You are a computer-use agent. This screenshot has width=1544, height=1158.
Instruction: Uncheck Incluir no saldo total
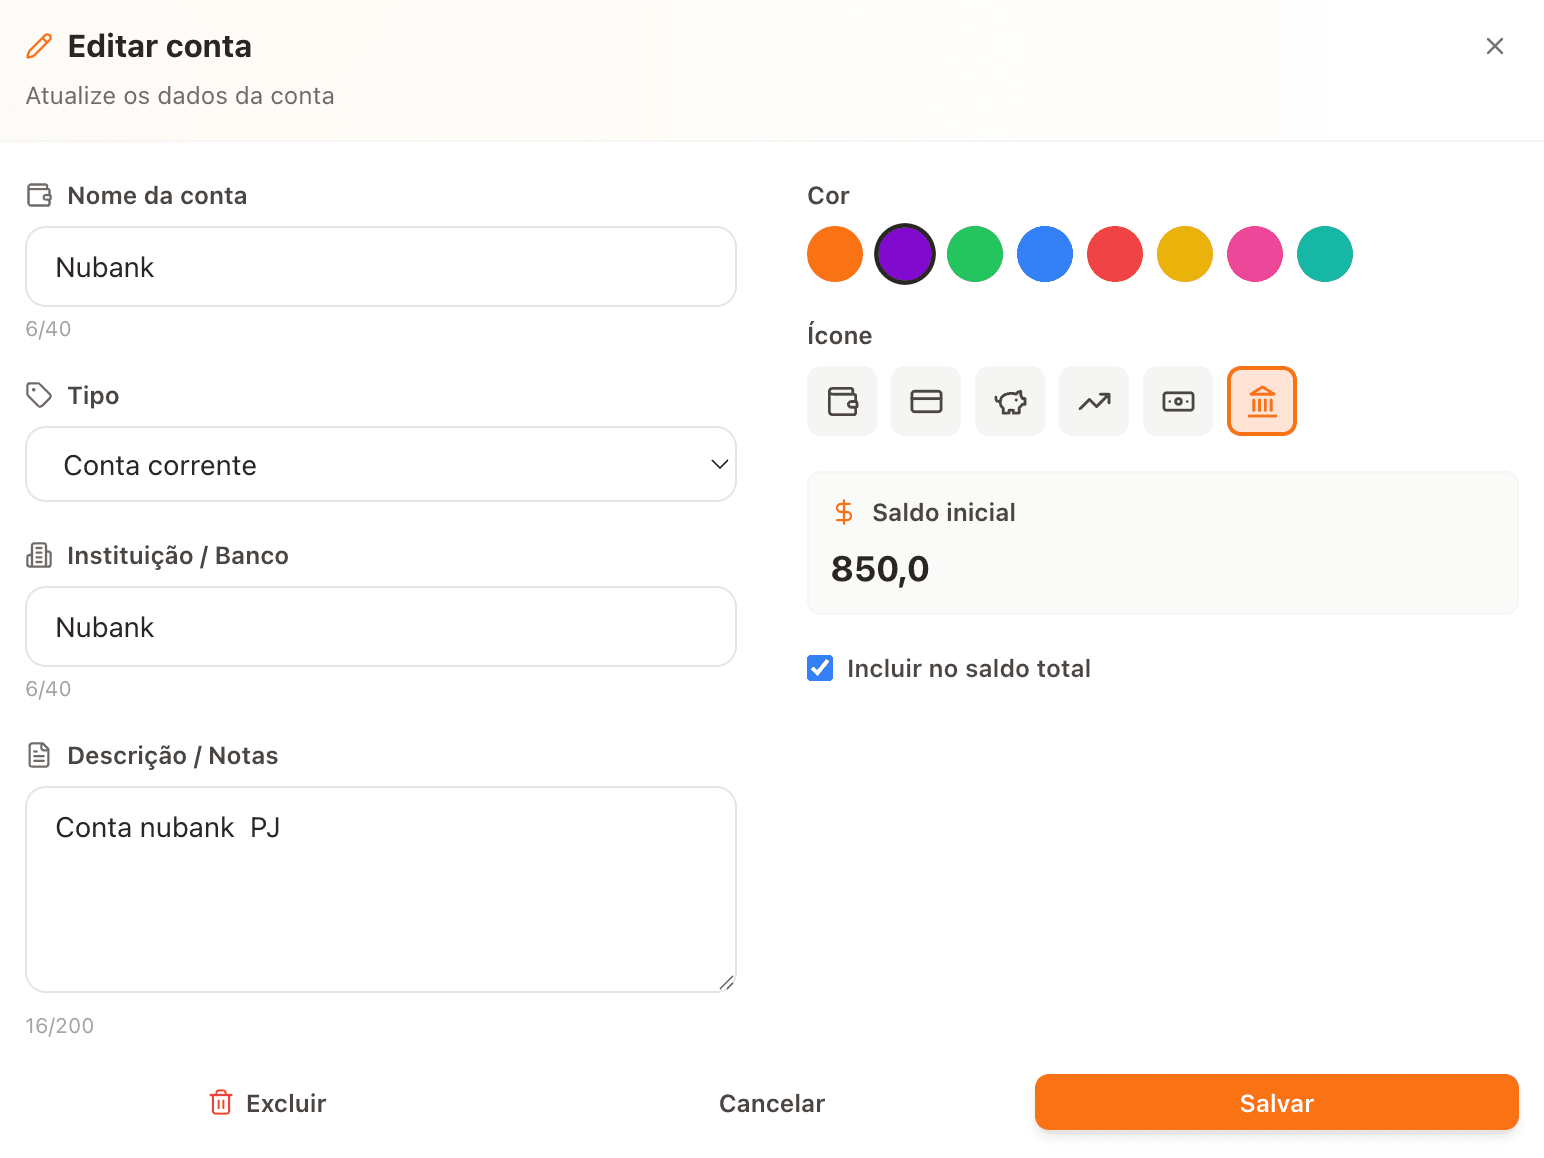(820, 668)
